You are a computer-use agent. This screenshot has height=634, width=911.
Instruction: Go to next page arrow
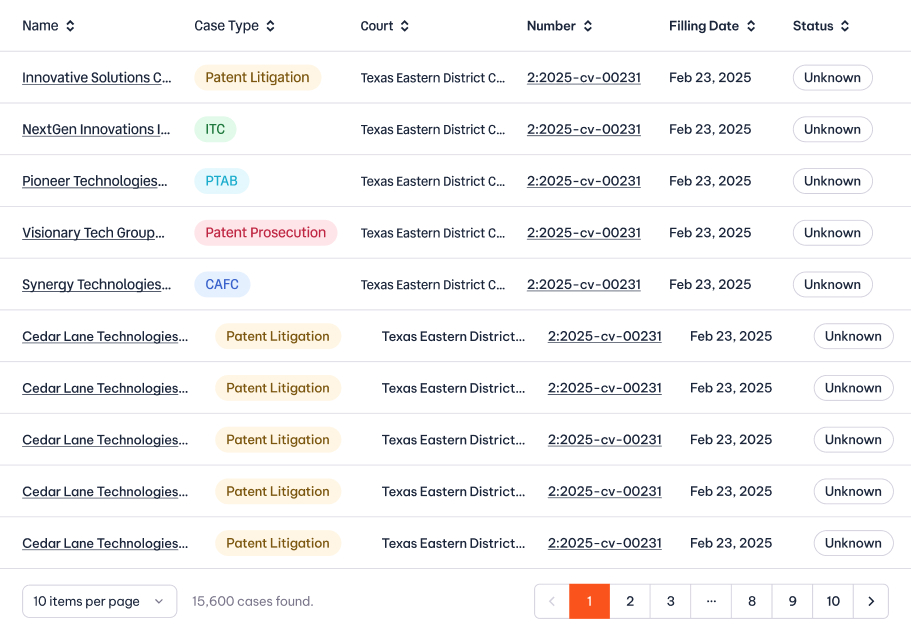pyautogui.click(x=871, y=601)
